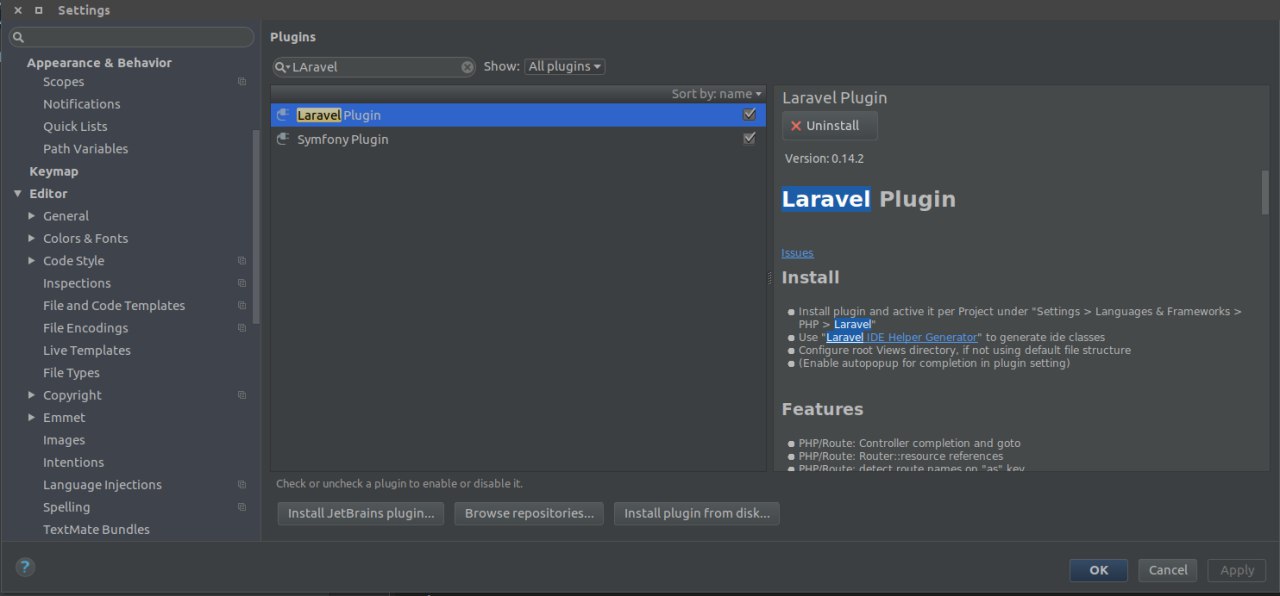Disable the Laravel Plugin checkbox

tap(749, 115)
